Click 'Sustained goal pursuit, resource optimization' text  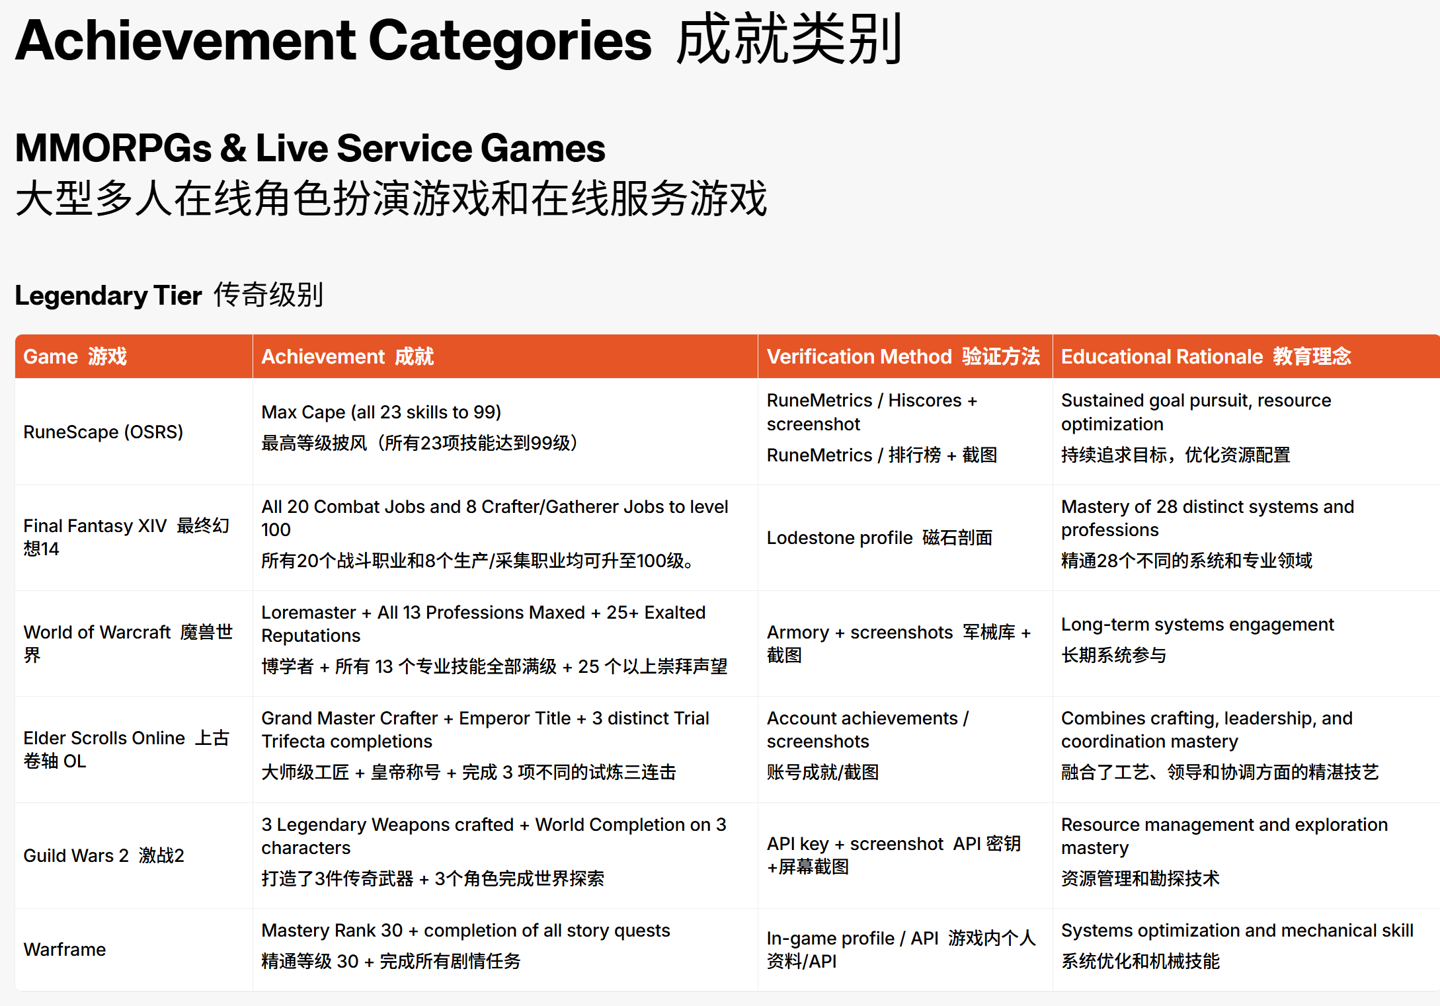pos(1196,412)
